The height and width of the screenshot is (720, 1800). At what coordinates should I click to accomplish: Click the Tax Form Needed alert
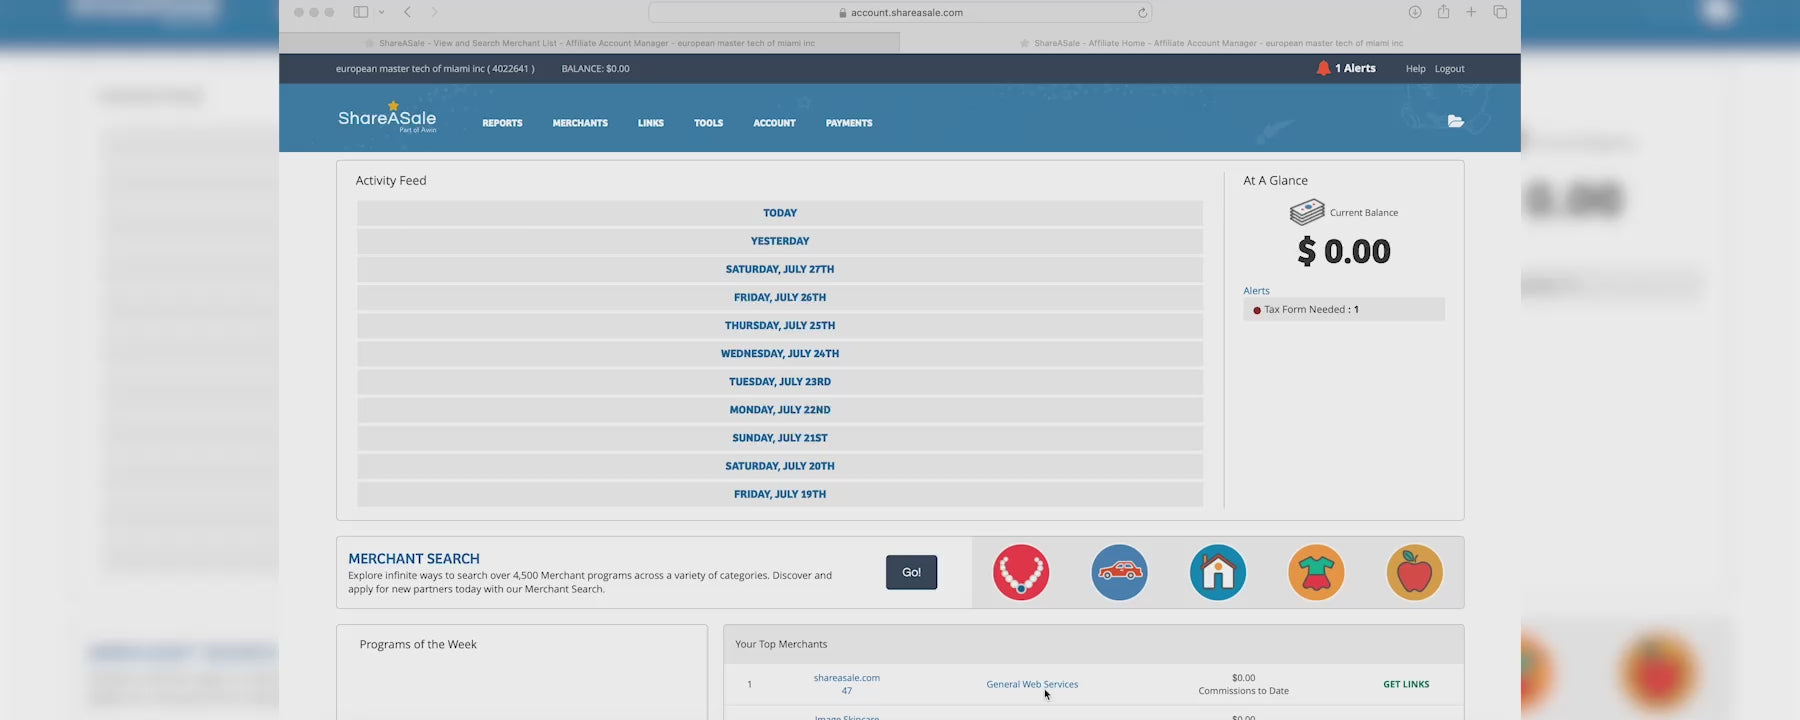pyautogui.click(x=1344, y=309)
